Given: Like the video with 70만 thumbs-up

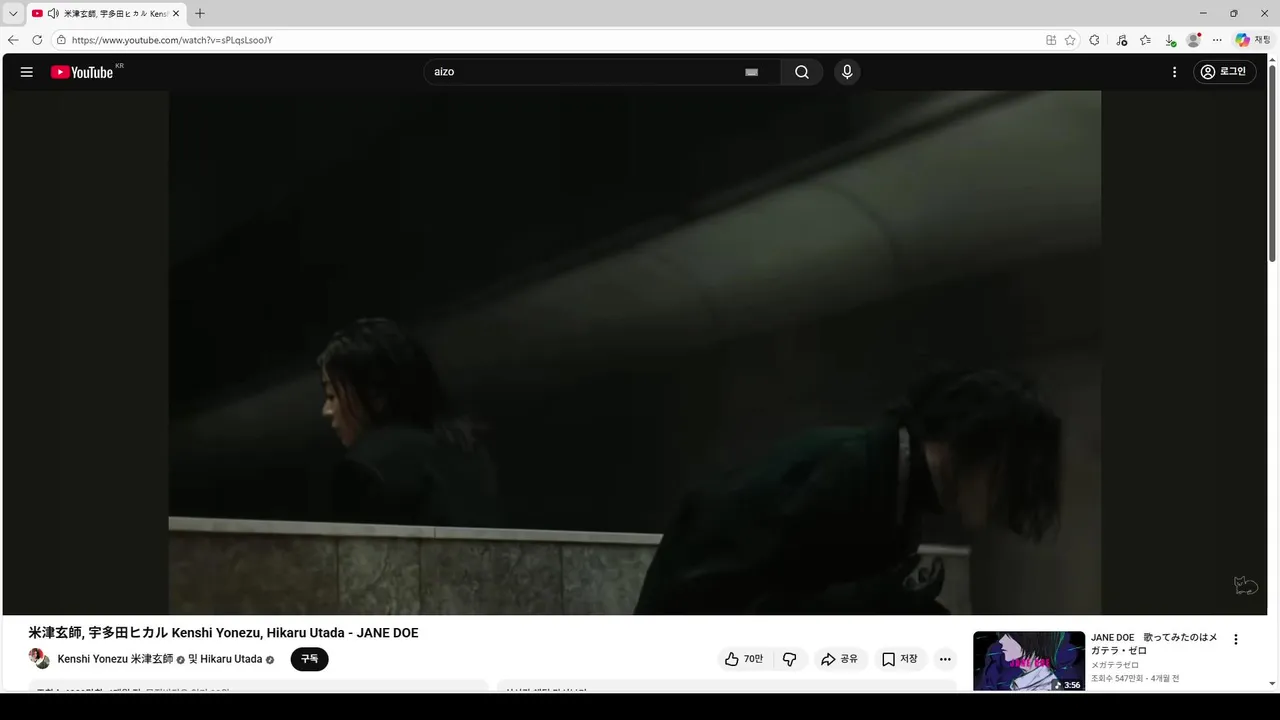Looking at the screenshot, I should pos(744,659).
